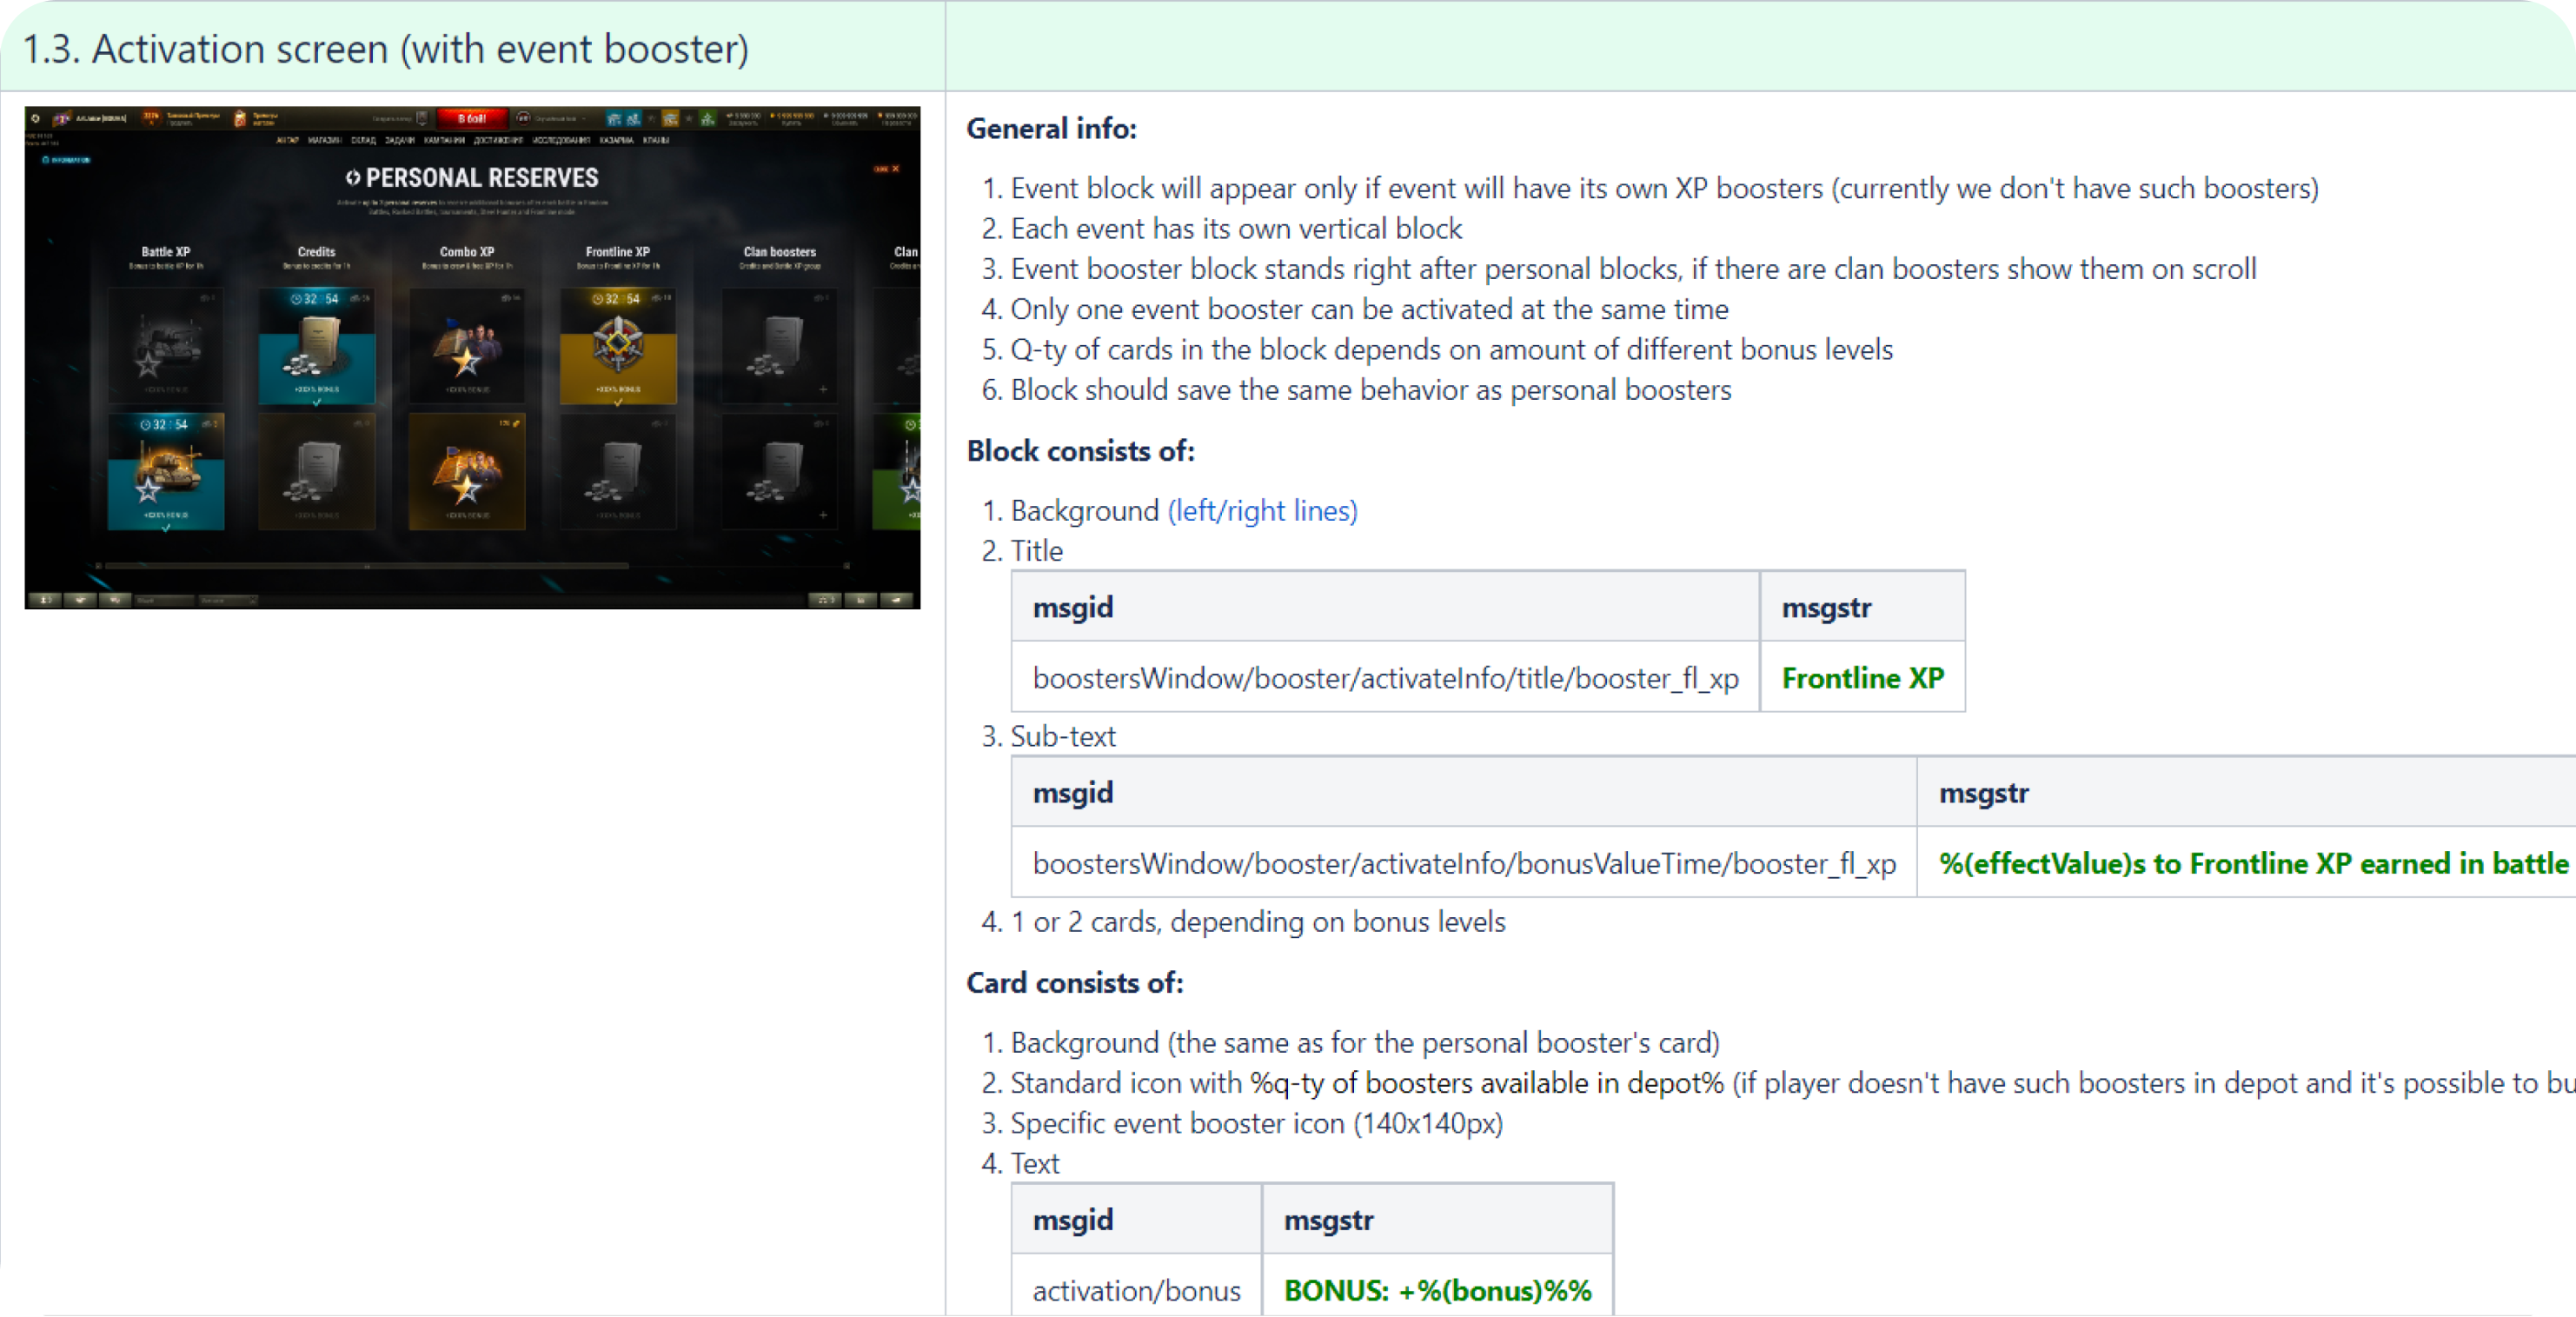2576x1317 pixels.
Task: Switch to the КЛАНЫ menu tab
Action: pos(656,140)
